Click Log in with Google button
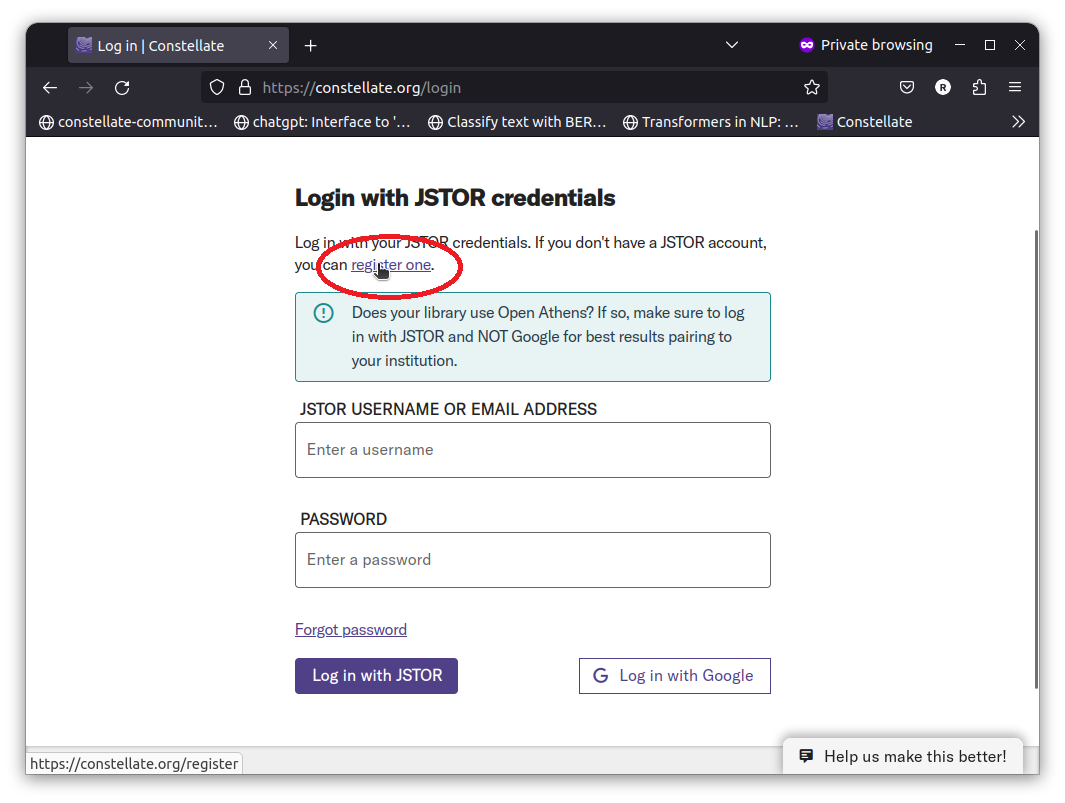Image resolution: width=1065 pixels, height=803 pixels. pos(674,676)
